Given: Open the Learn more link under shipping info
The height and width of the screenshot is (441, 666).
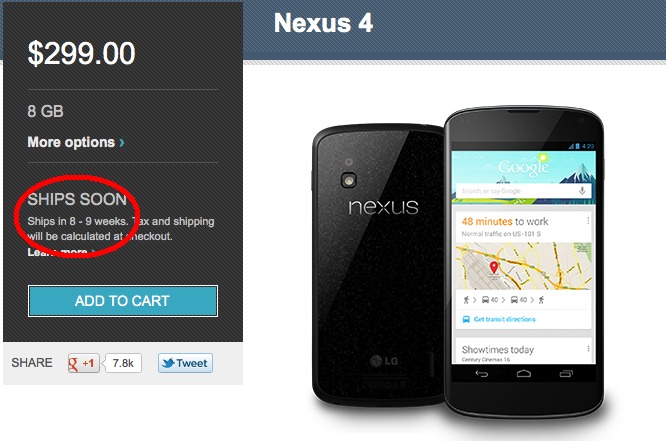Looking at the screenshot, I should click(61, 252).
